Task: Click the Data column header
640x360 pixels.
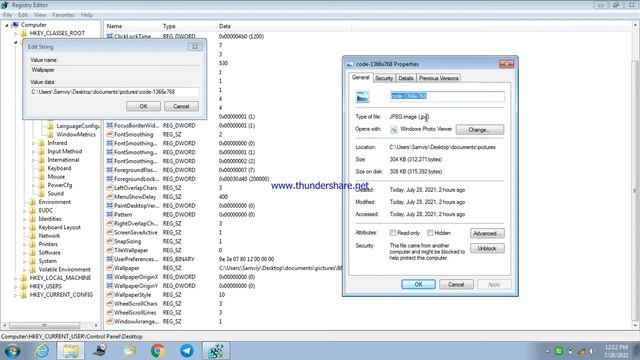Action: 284,26
